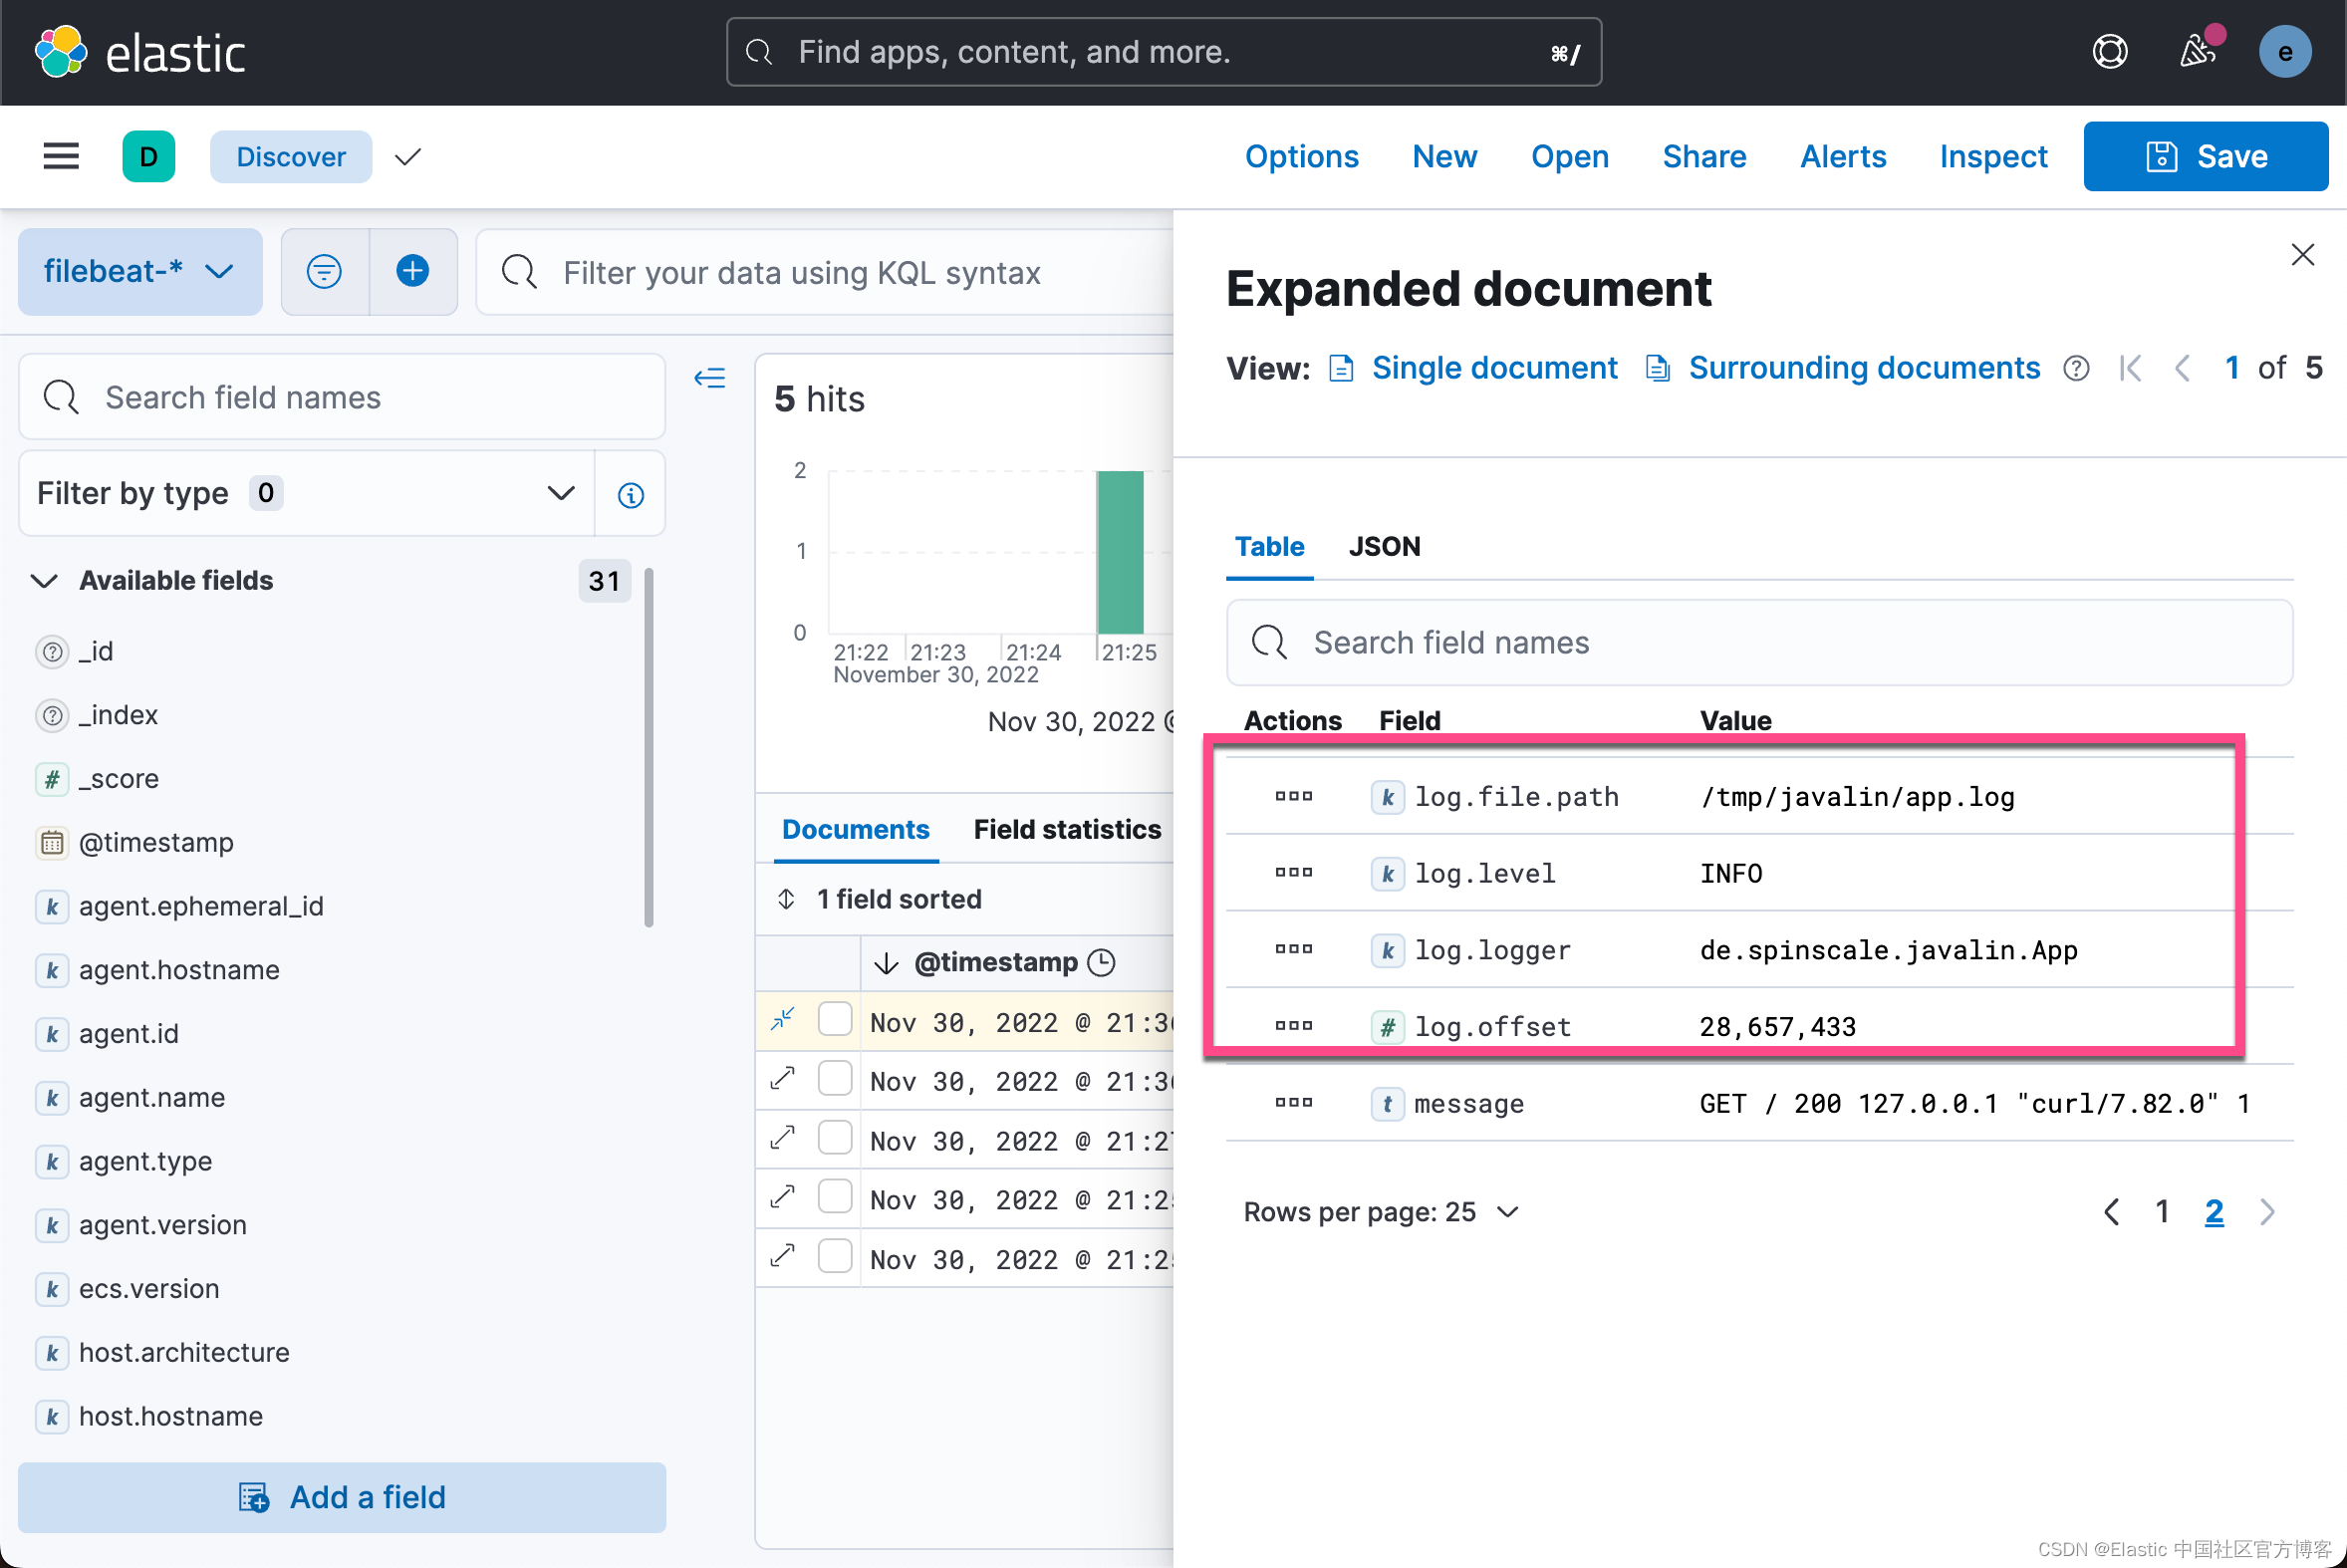Viewport: 2347px width, 1568px height.
Task: Click the add filter plus icon
Action: [x=412, y=271]
